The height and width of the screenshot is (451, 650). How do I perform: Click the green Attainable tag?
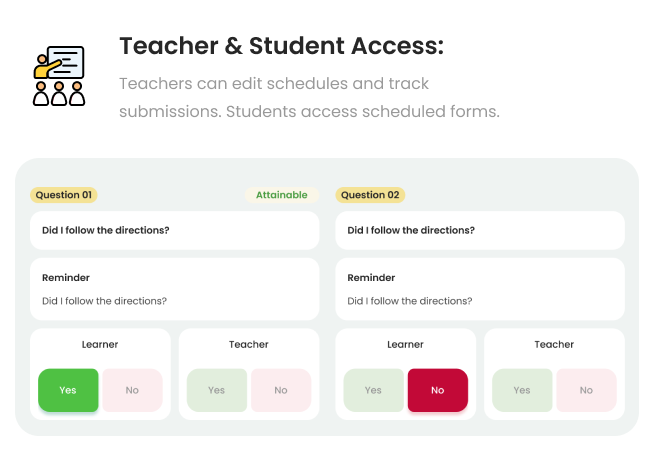pyautogui.click(x=281, y=195)
